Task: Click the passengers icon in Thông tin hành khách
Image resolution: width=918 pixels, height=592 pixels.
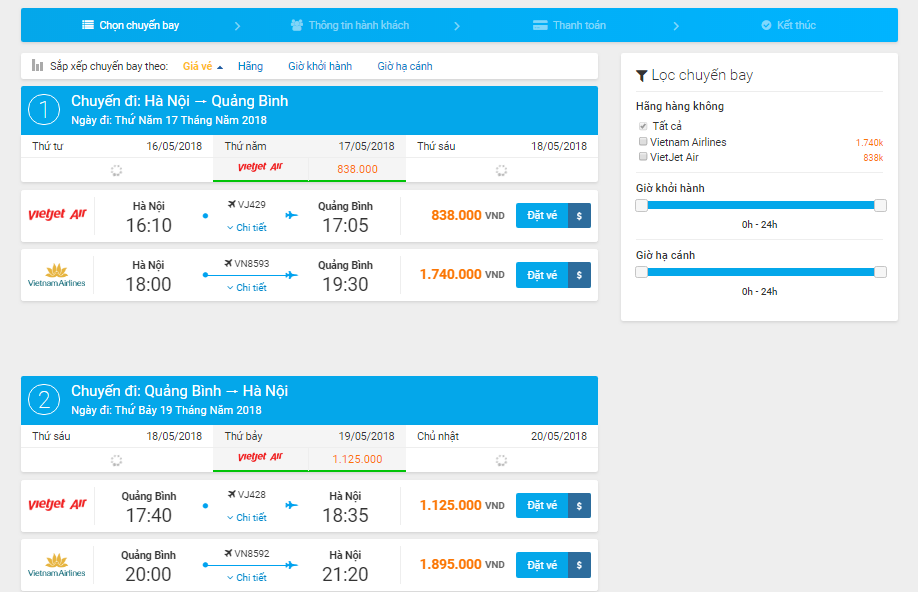Action: (x=297, y=25)
